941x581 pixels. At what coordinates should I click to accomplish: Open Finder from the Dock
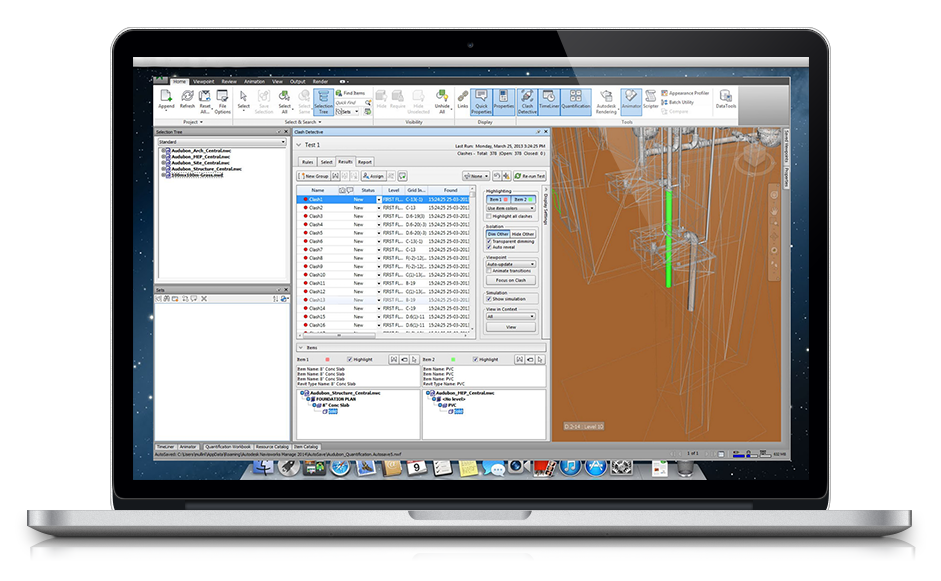[x=263, y=468]
